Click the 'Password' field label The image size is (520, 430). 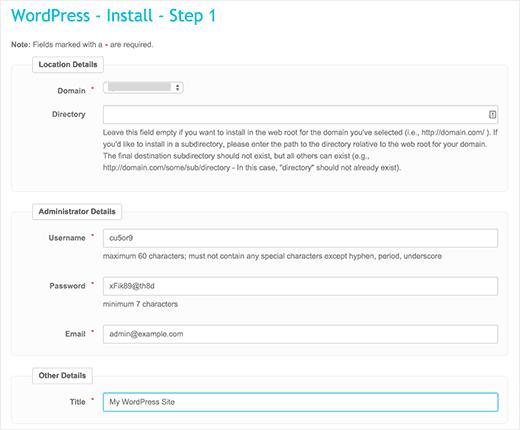67,286
